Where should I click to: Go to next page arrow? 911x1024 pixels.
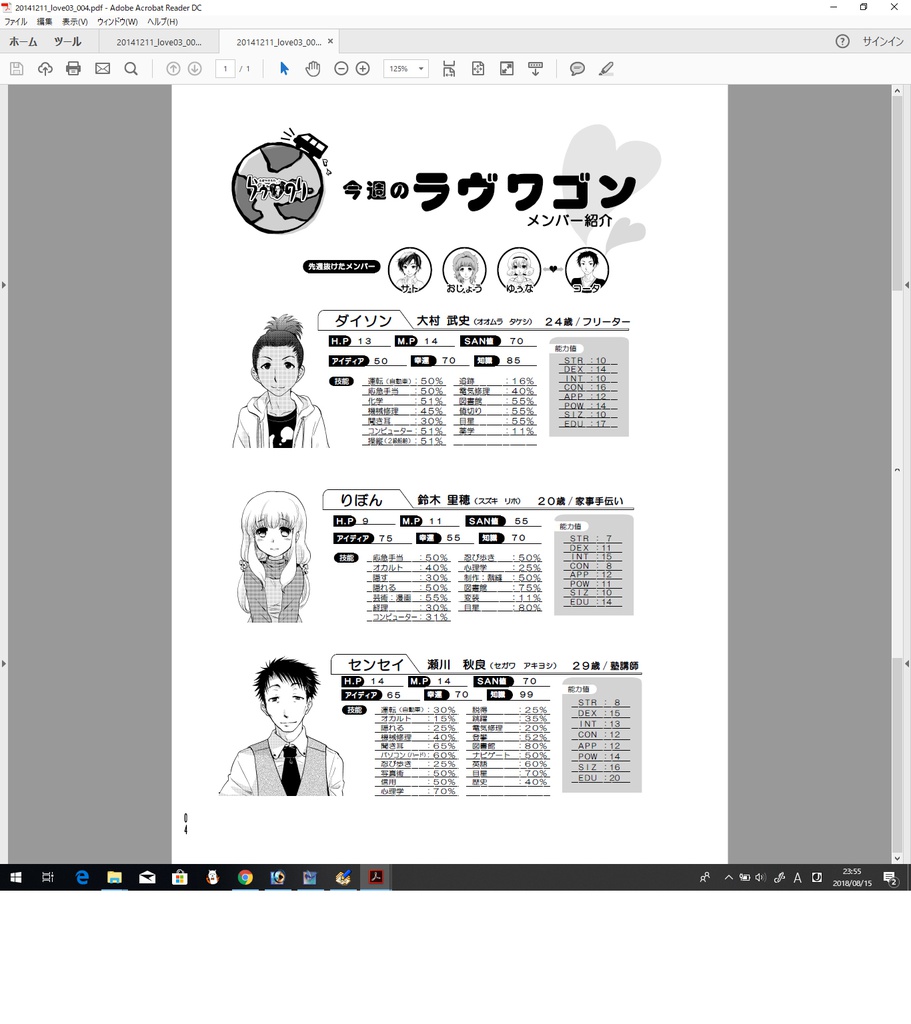pos(195,69)
